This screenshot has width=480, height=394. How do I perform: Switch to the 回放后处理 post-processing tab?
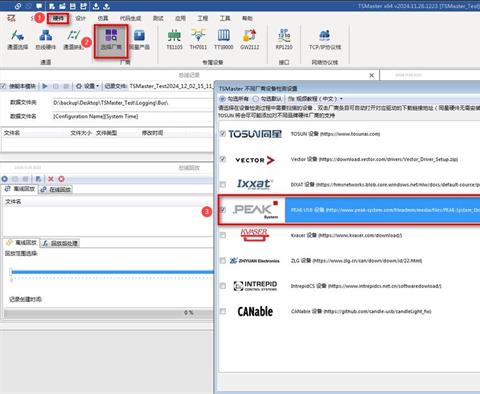coord(60,243)
